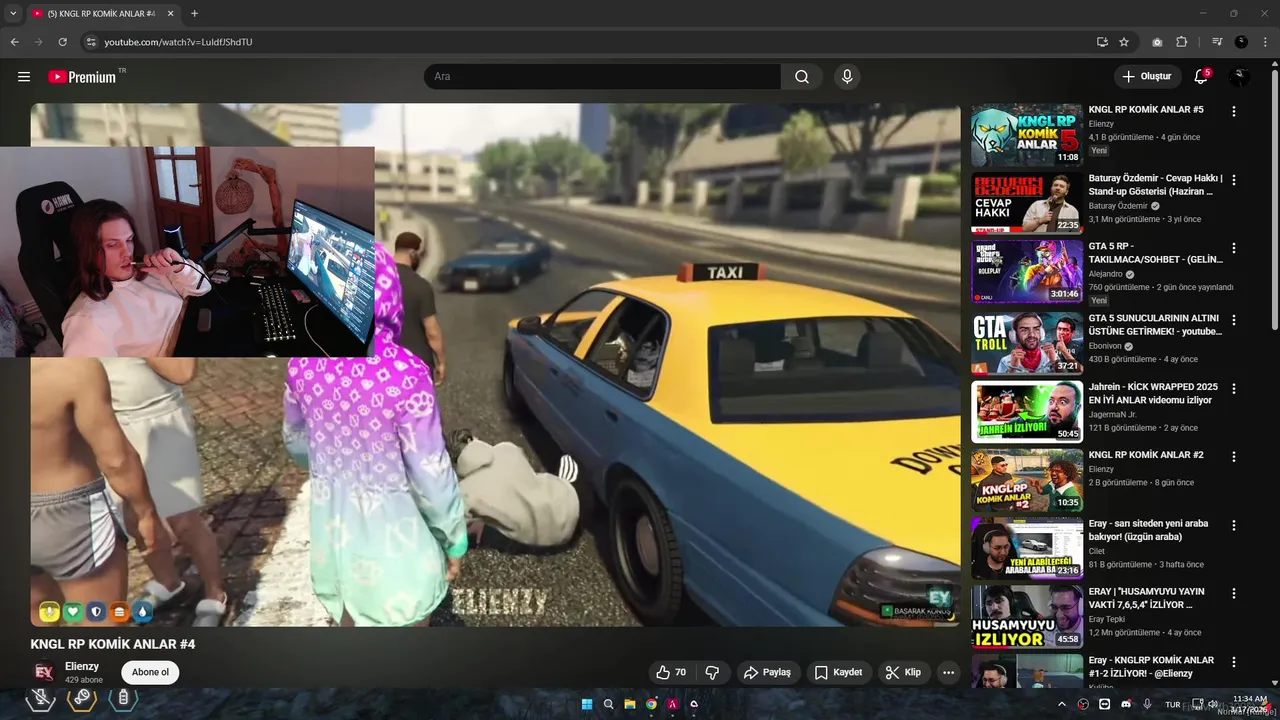Open options for GTA 5 SUNUCULARININ ALTINI video
Image resolution: width=1280 pixels, height=720 pixels.
coord(1234,320)
